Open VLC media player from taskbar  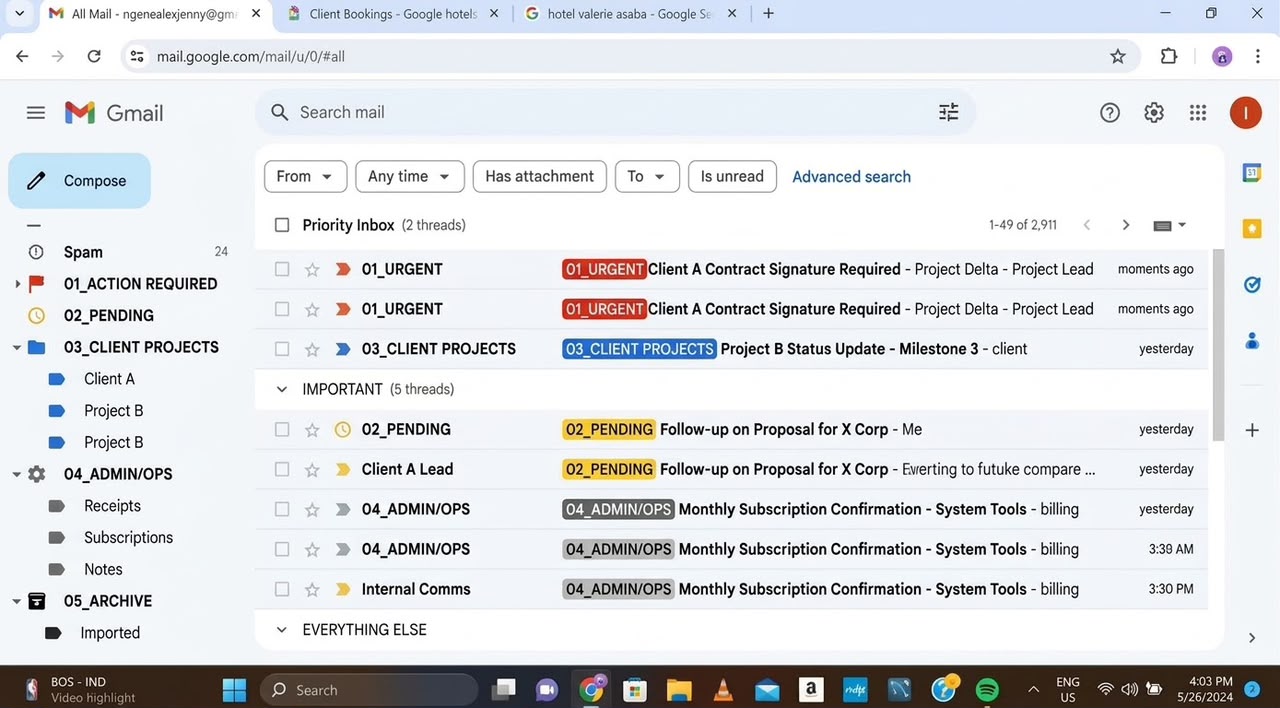click(x=722, y=689)
